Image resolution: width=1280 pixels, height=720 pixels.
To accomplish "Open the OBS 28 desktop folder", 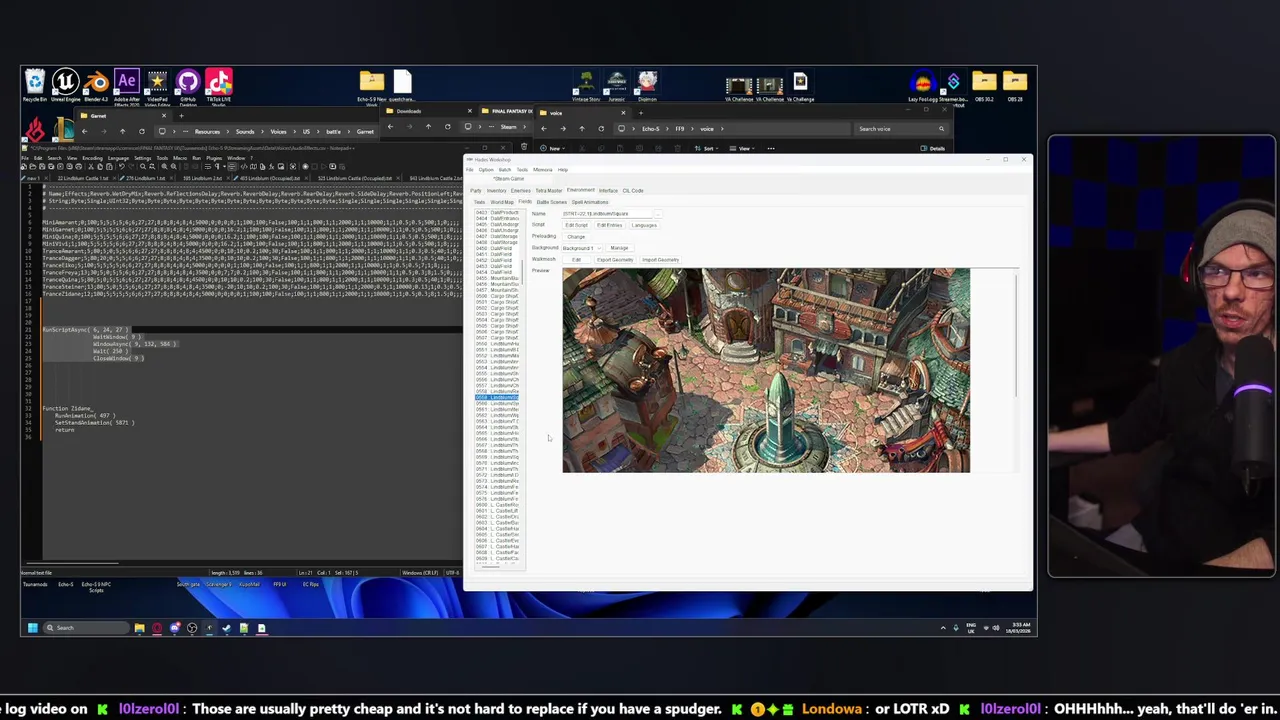I will pos(1015,86).
